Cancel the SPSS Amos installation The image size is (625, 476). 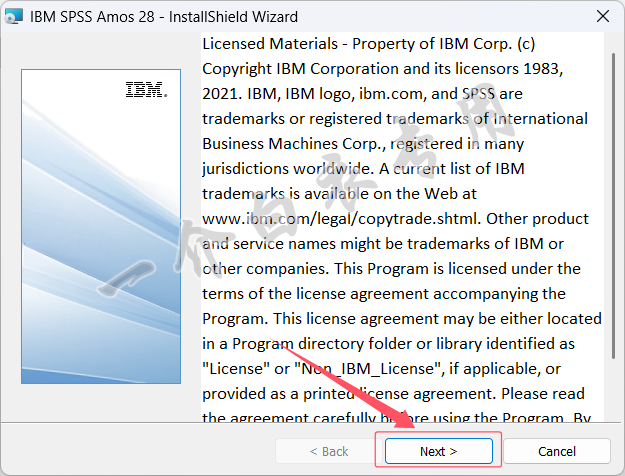[x=557, y=451]
